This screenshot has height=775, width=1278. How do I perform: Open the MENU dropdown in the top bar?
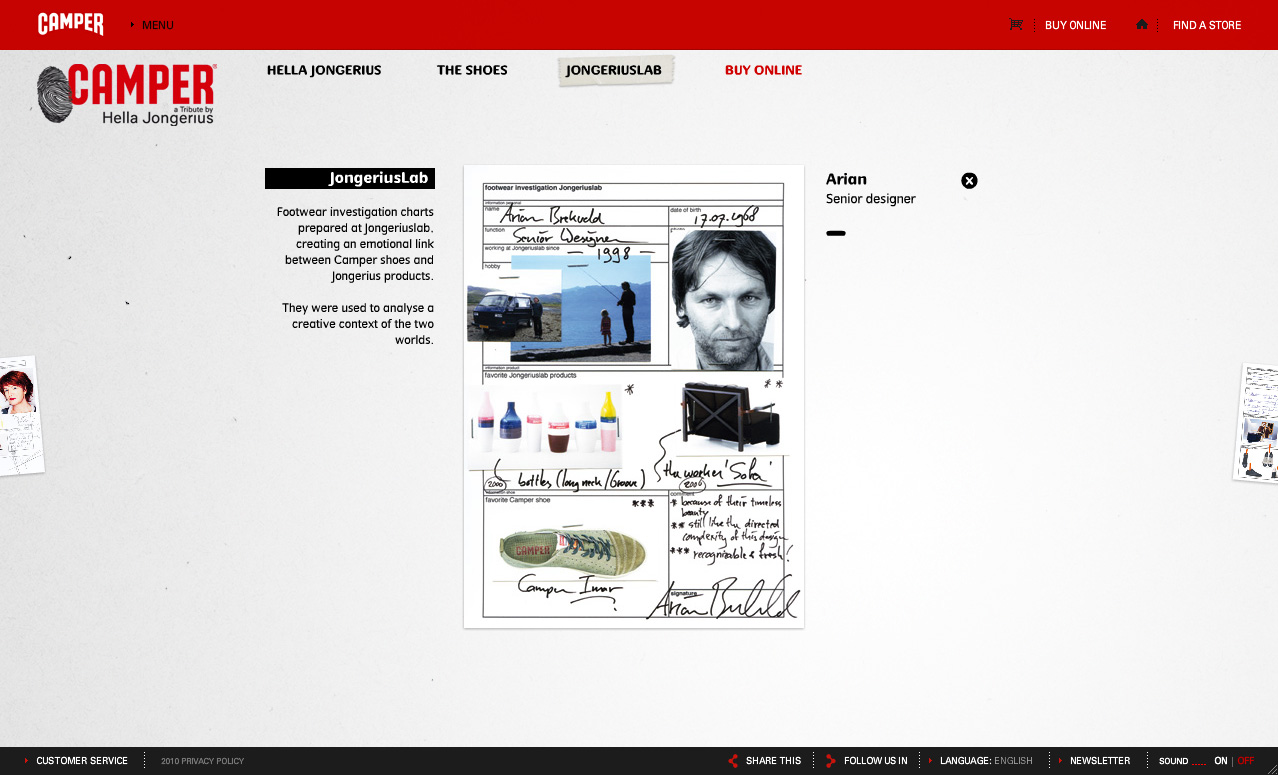click(x=157, y=25)
